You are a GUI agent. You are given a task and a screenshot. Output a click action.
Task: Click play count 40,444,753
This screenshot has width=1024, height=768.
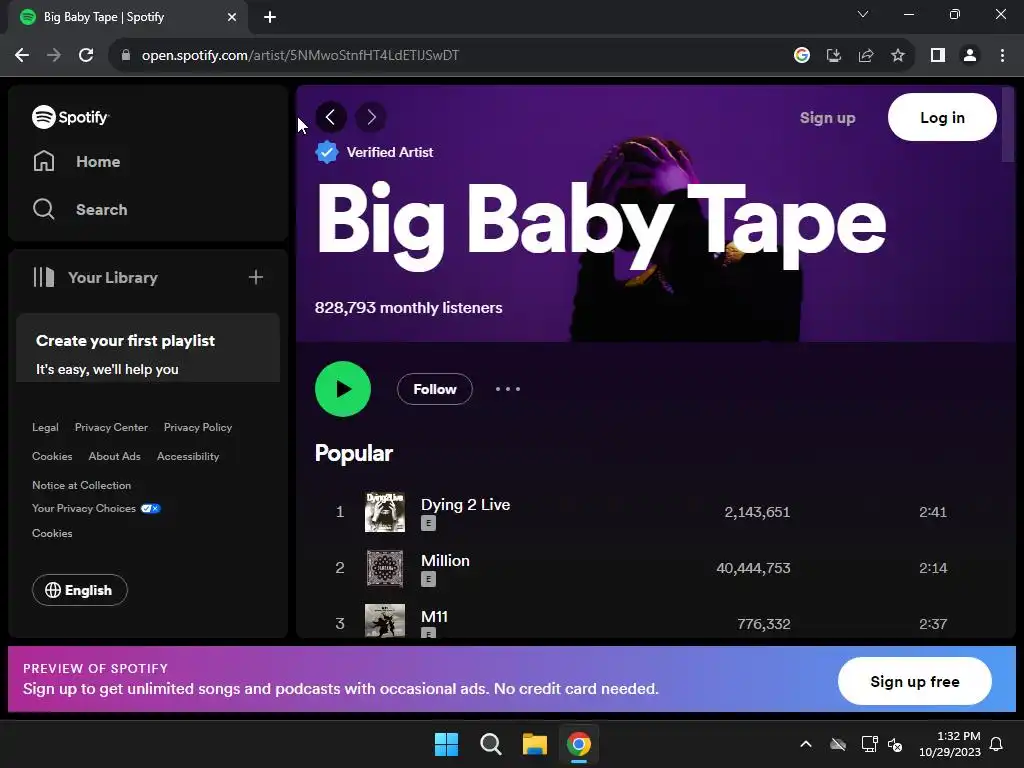(753, 568)
